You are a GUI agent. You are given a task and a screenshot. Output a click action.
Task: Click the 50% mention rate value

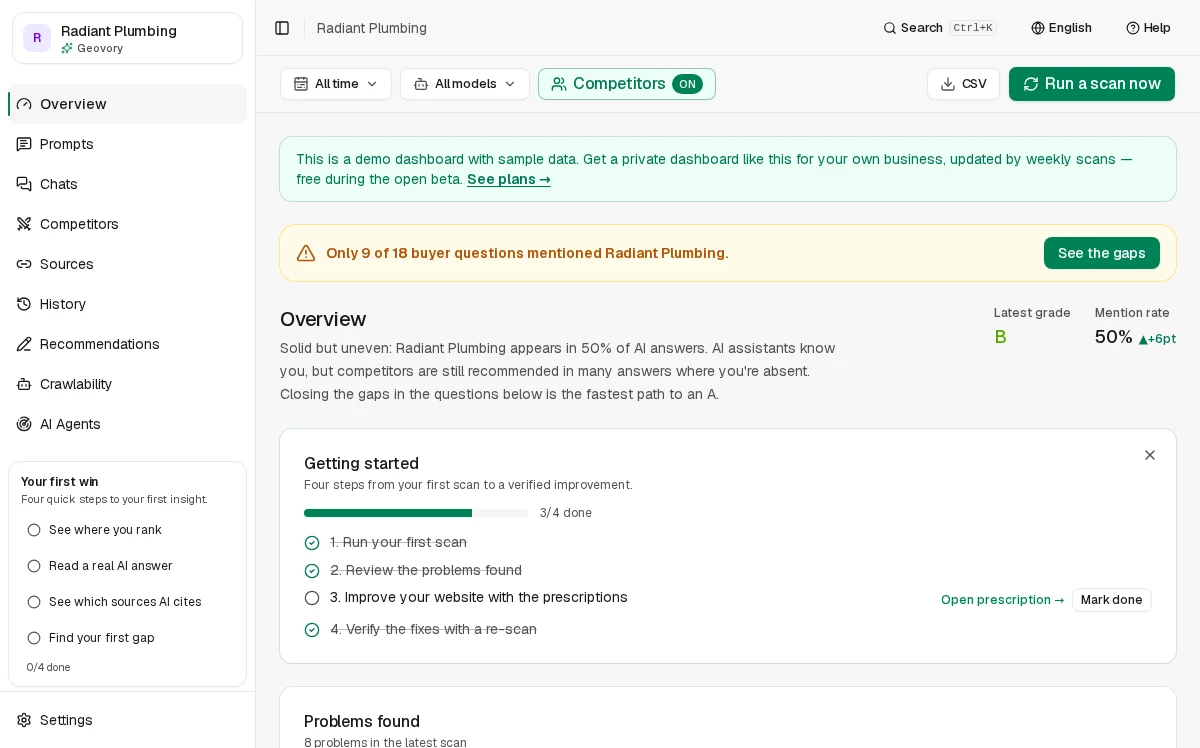[x=1114, y=337]
